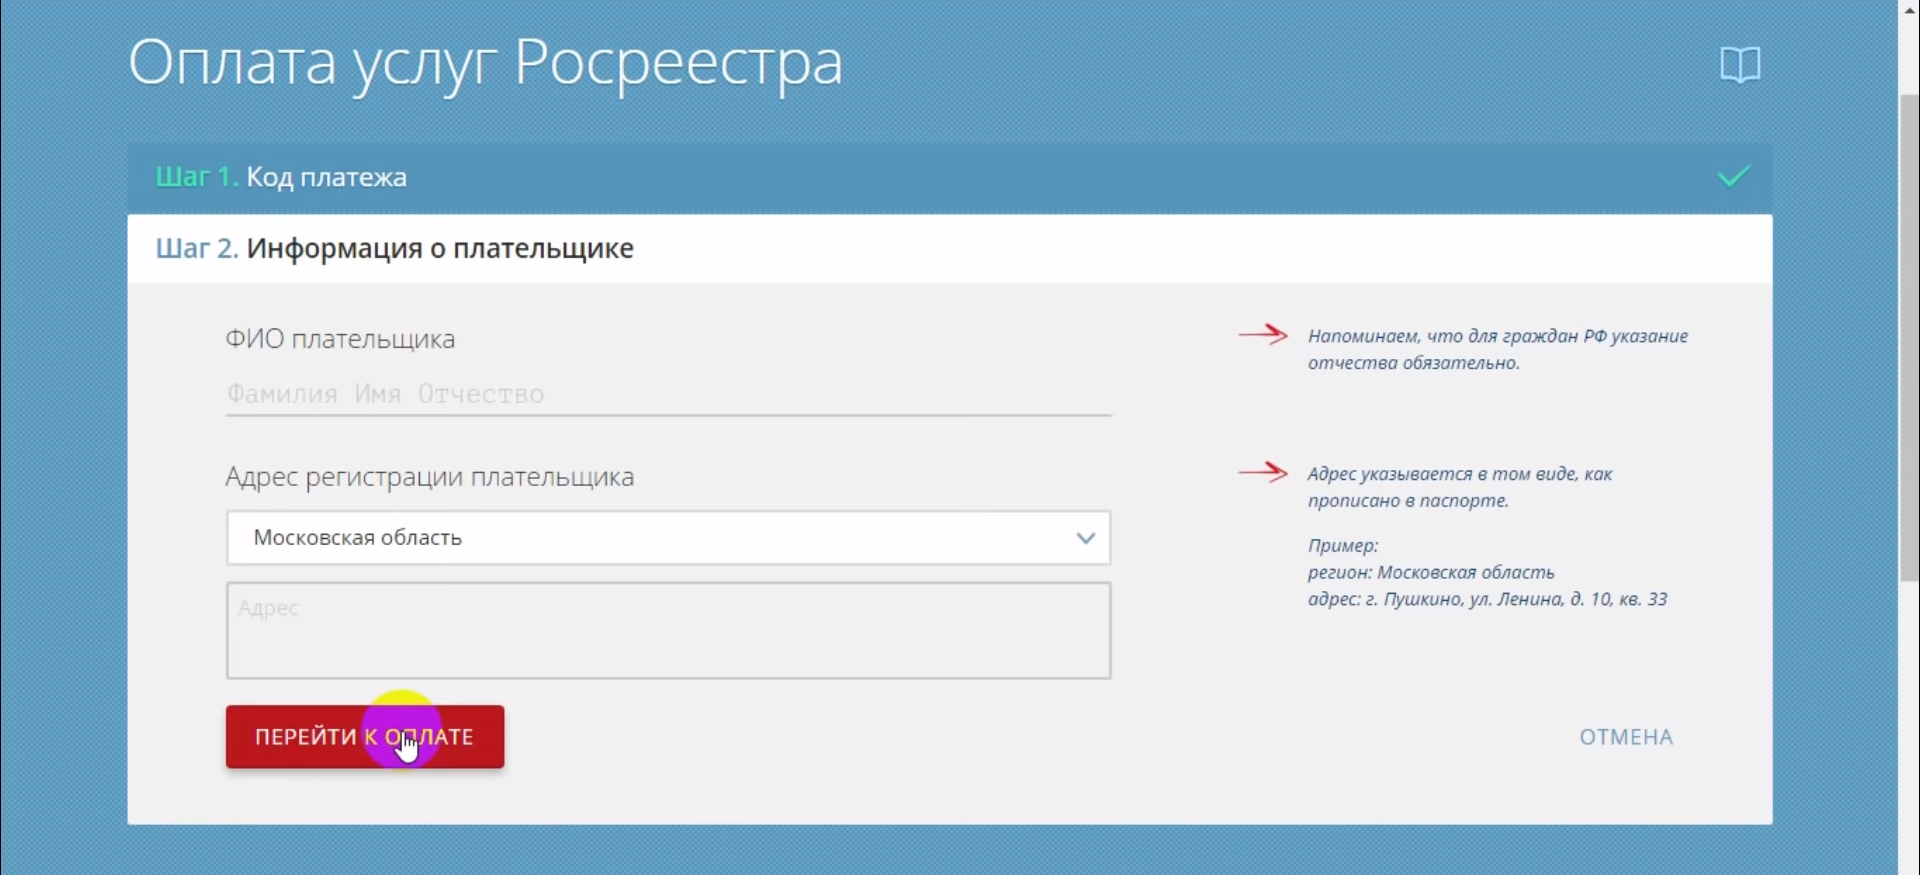Click red arrow beside patronymic reminder

coord(1263,334)
